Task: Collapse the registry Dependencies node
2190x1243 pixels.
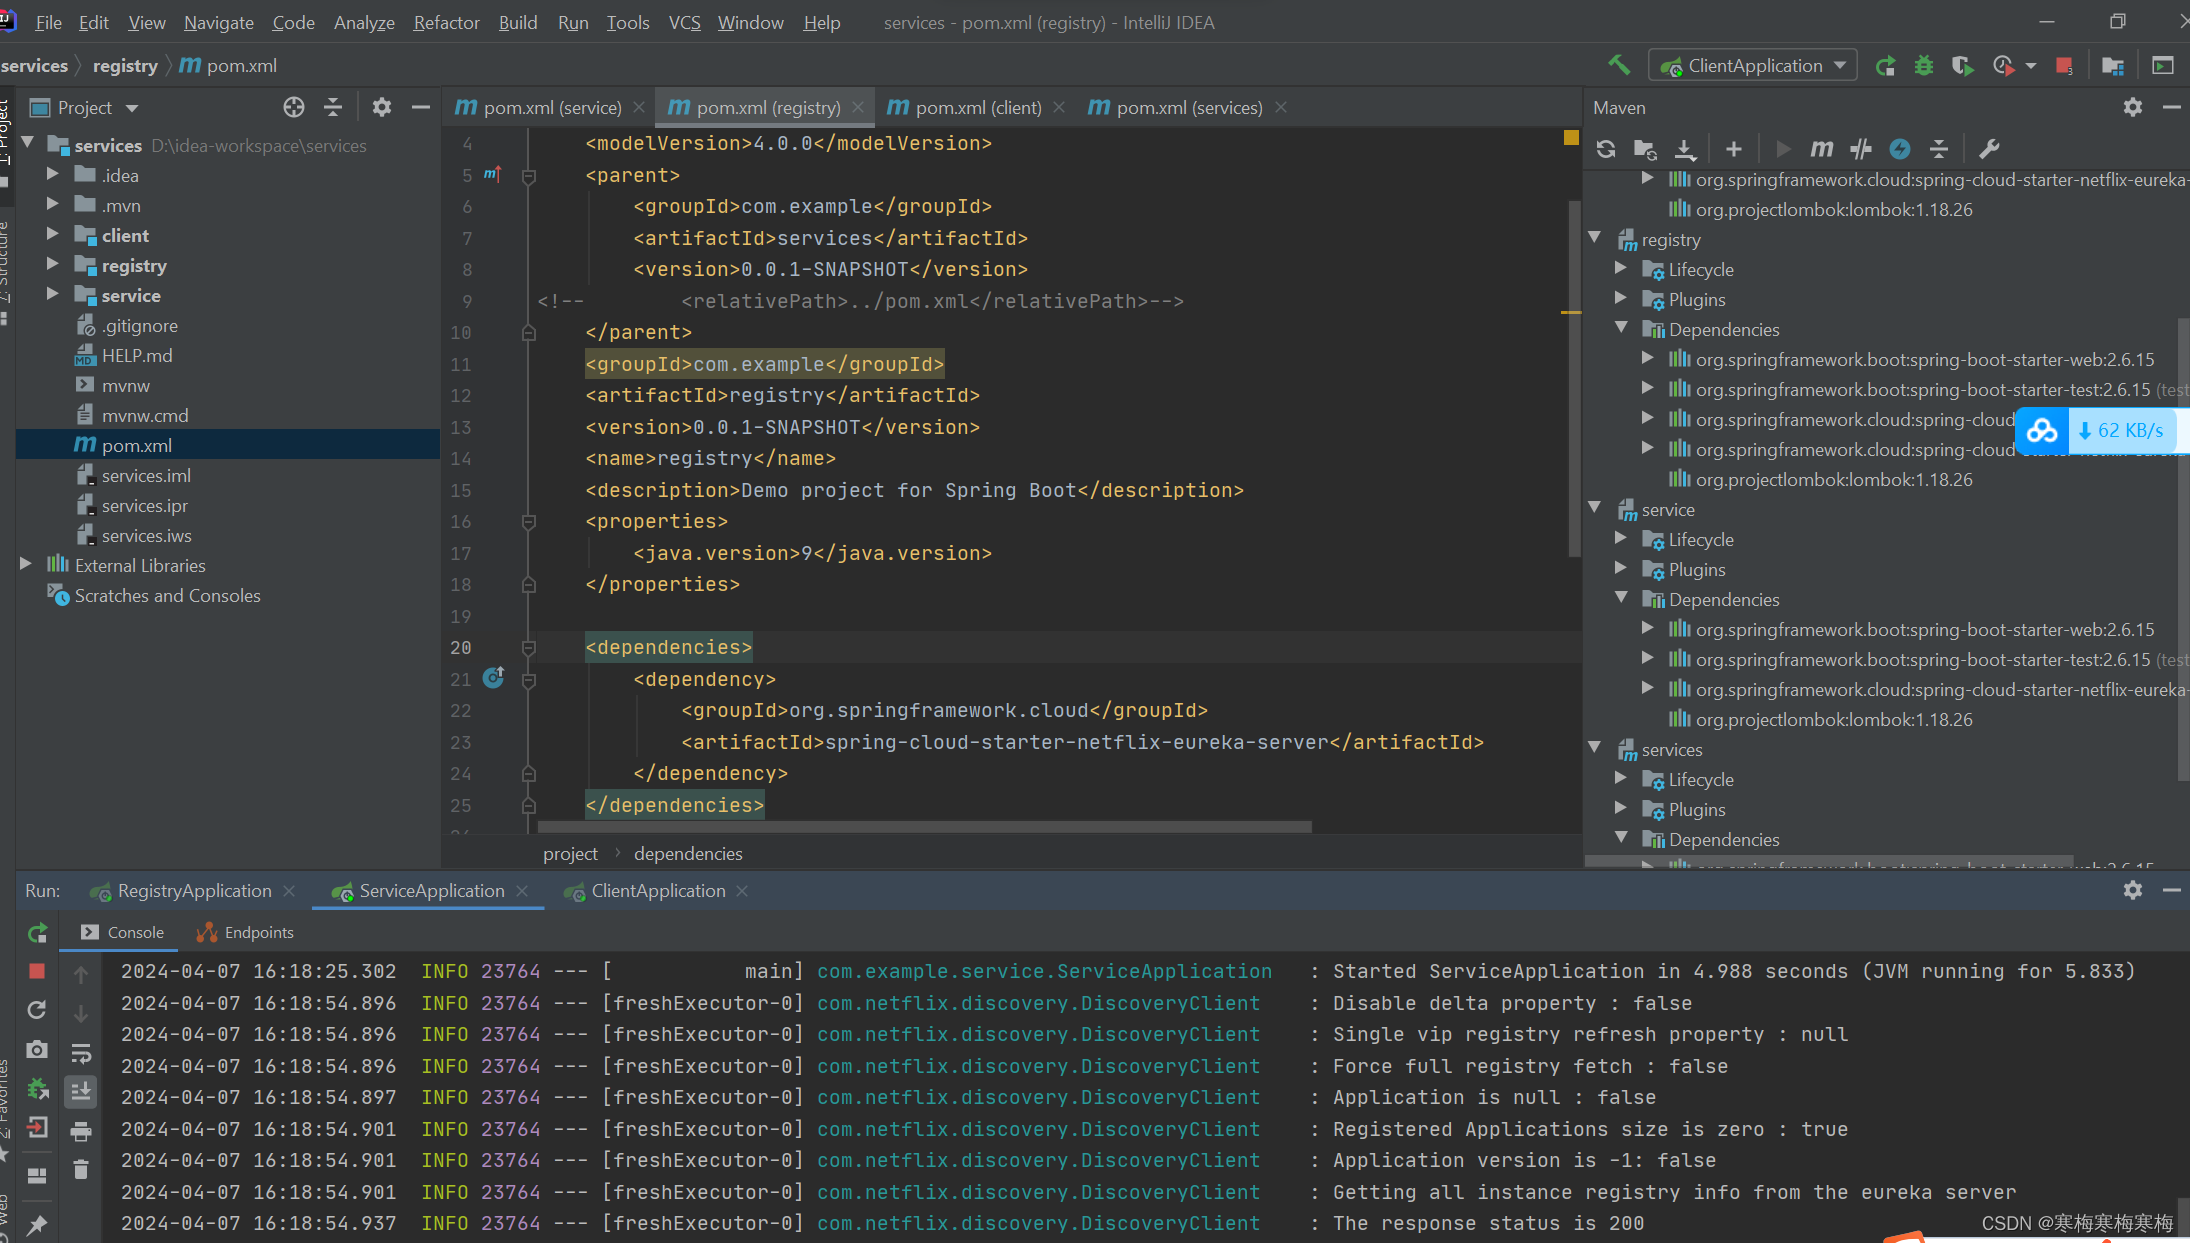Action: pyautogui.click(x=1623, y=328)
